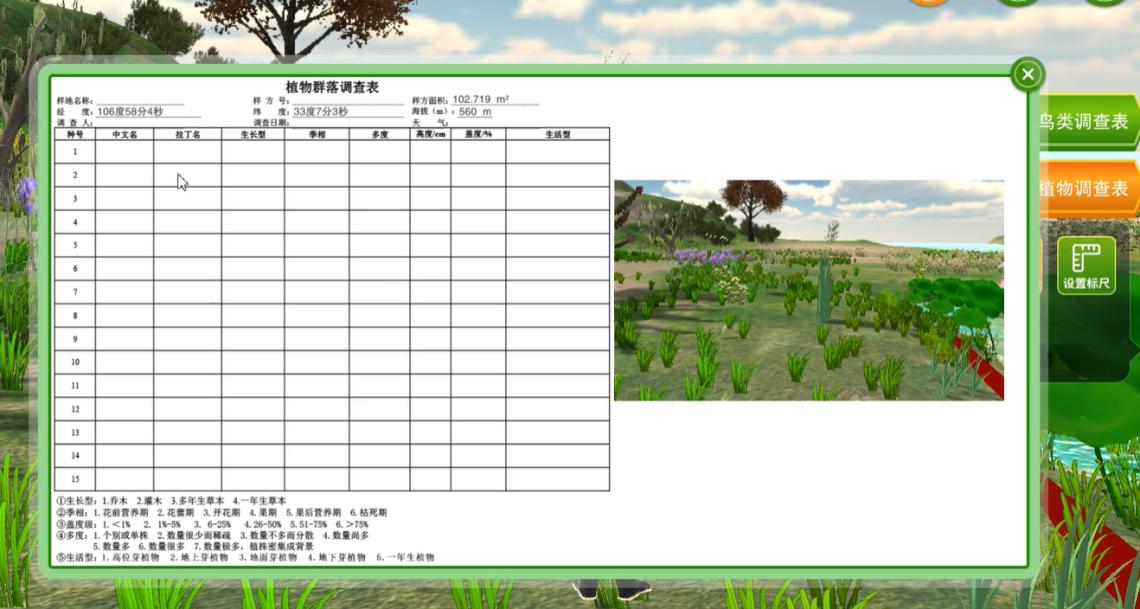The image size is (1140, 609).
Task: Select the 纬度 value 33度7分3秒
Action: (320, 112)
